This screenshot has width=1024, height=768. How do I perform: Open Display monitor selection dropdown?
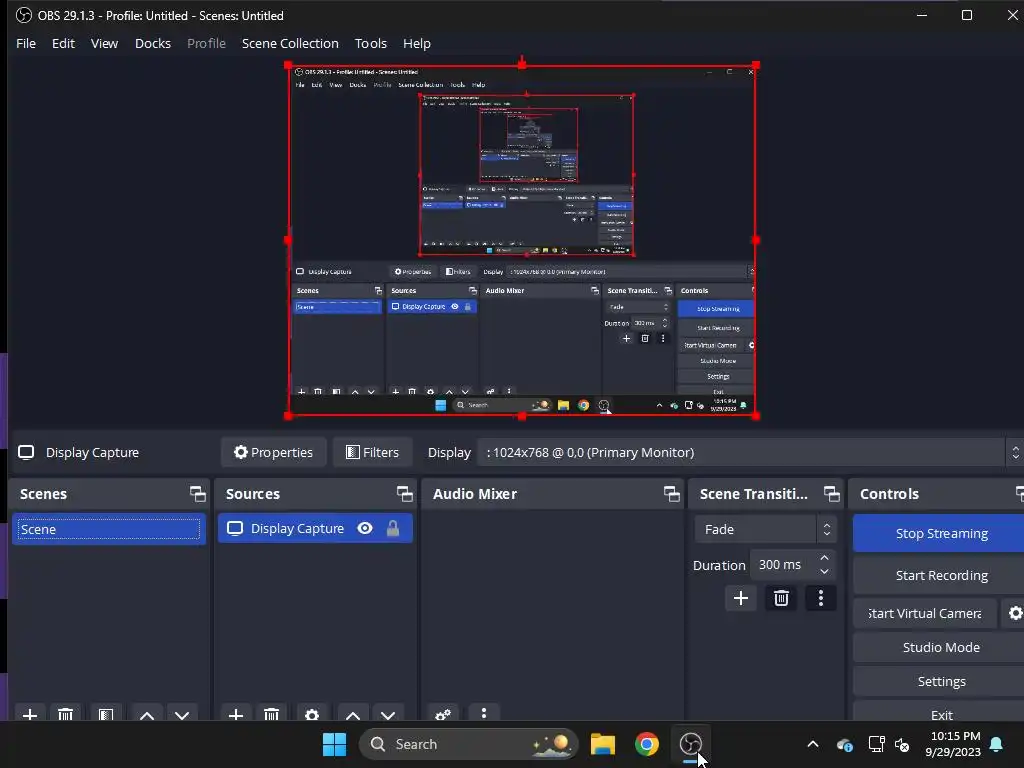tap(749, 452)
